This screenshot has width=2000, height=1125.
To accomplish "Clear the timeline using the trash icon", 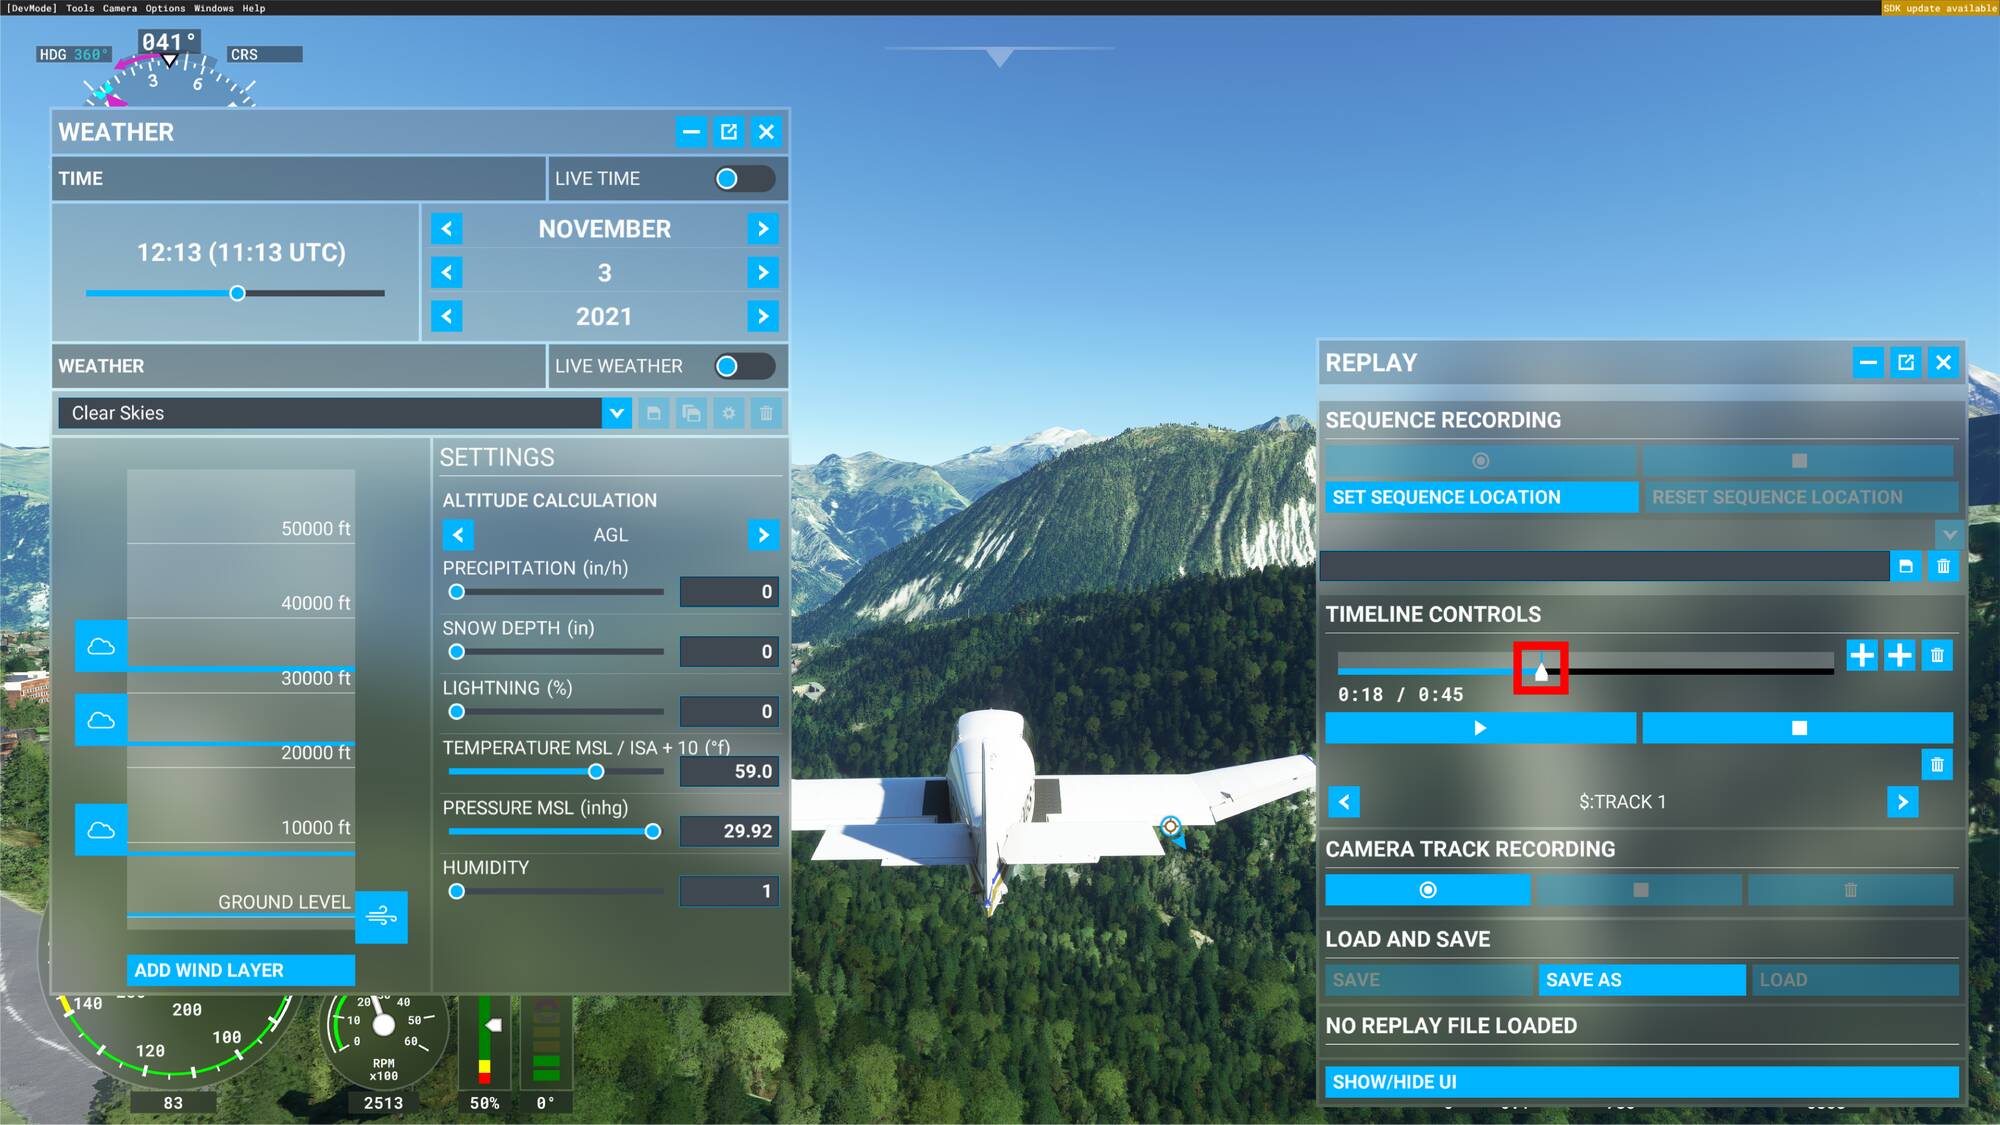I will coord(1936,656).
